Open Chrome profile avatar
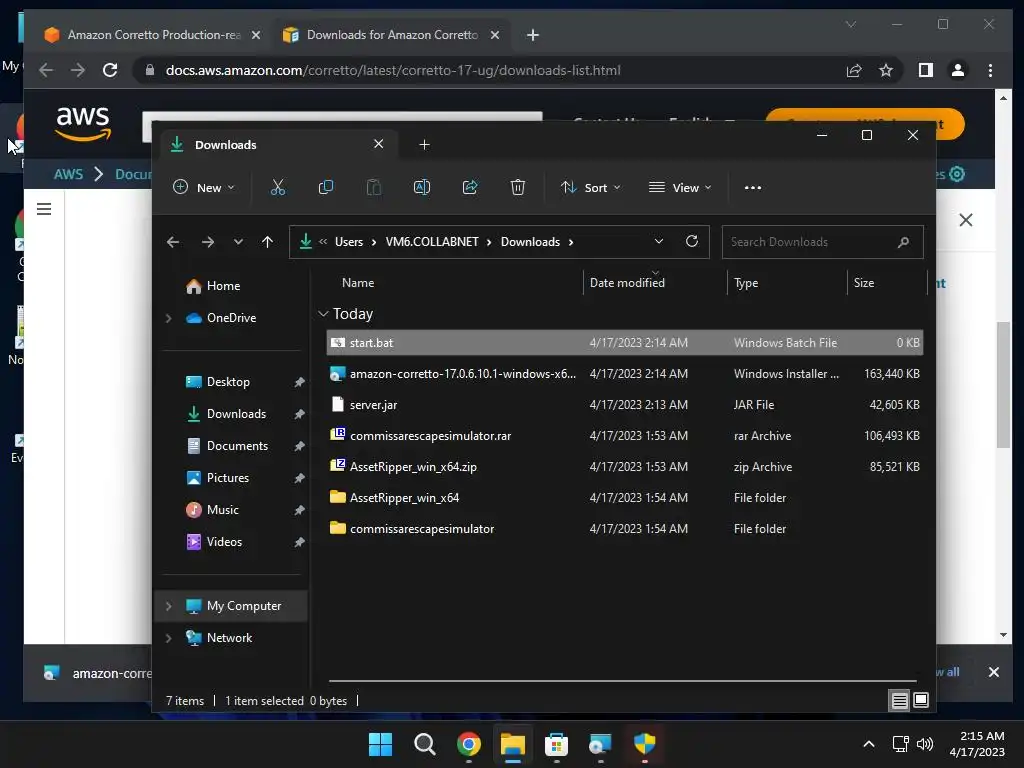 coord(958,71)
